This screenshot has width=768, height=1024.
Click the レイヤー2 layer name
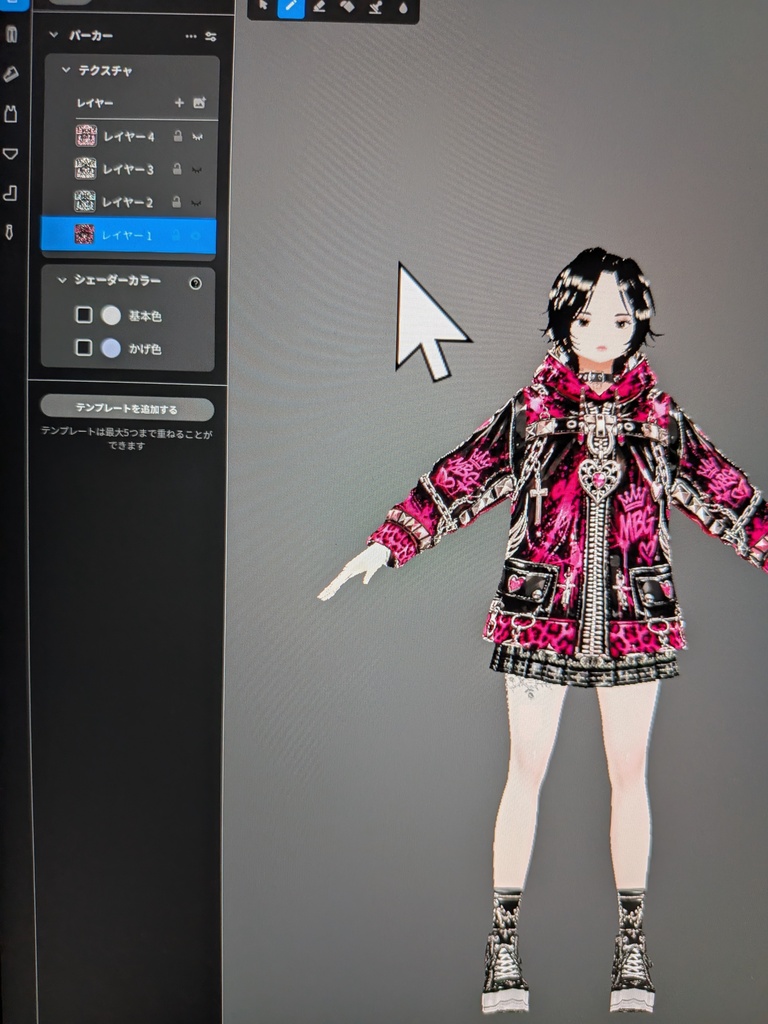click(127, 202)
